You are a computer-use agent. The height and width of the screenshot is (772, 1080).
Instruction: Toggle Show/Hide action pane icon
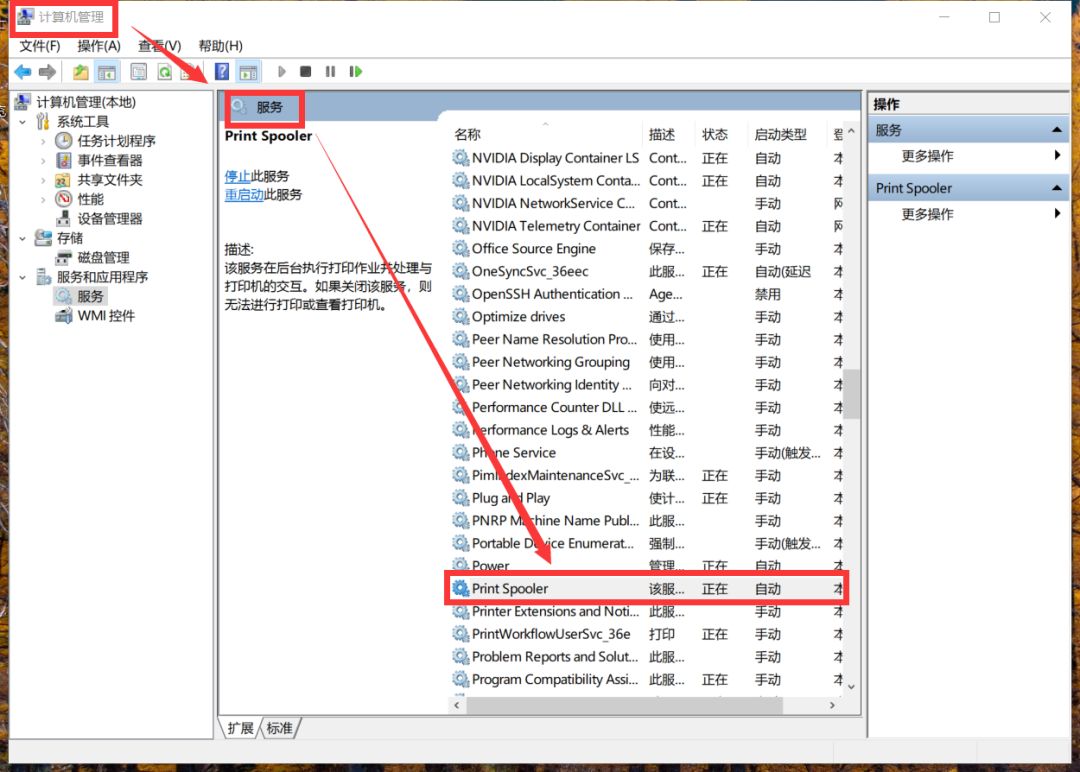click(x=248, y=72)
